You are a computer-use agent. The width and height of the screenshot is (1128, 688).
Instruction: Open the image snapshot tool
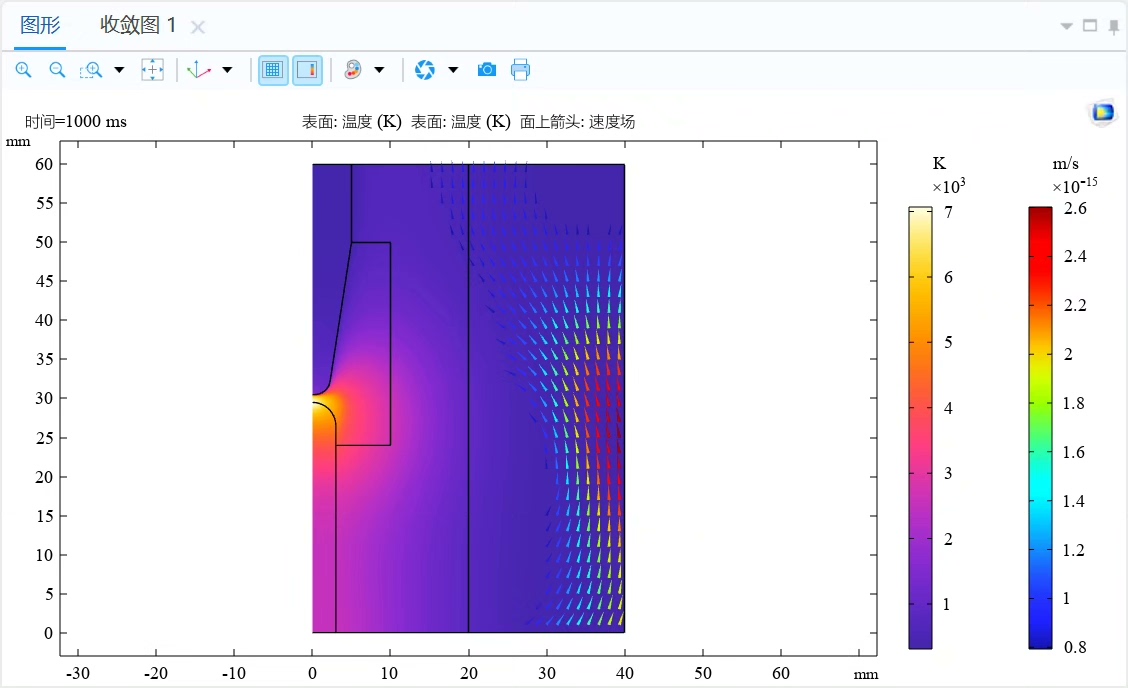pyautogui.click(x=425, y=69)
